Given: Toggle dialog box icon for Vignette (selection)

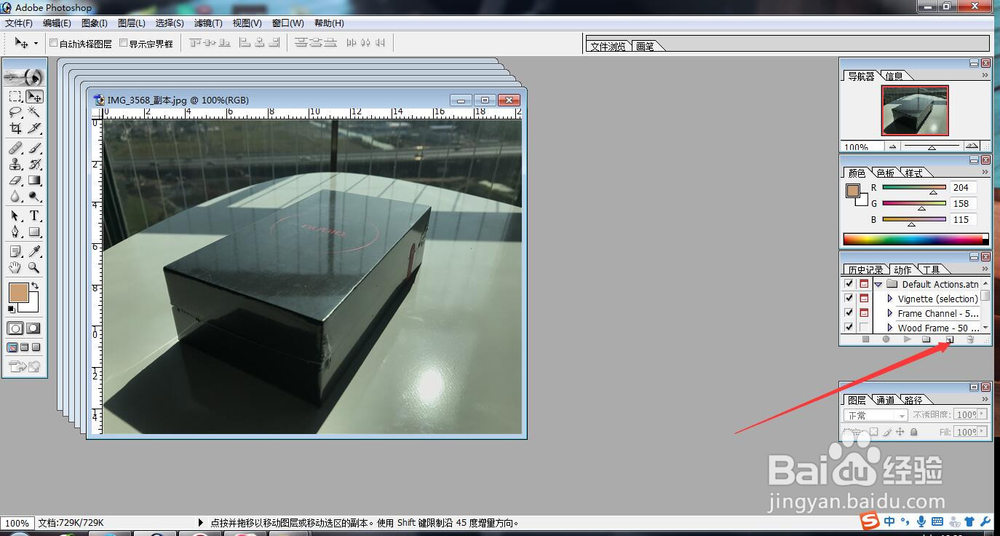Looking at the screenshot, I should (864, 299).
